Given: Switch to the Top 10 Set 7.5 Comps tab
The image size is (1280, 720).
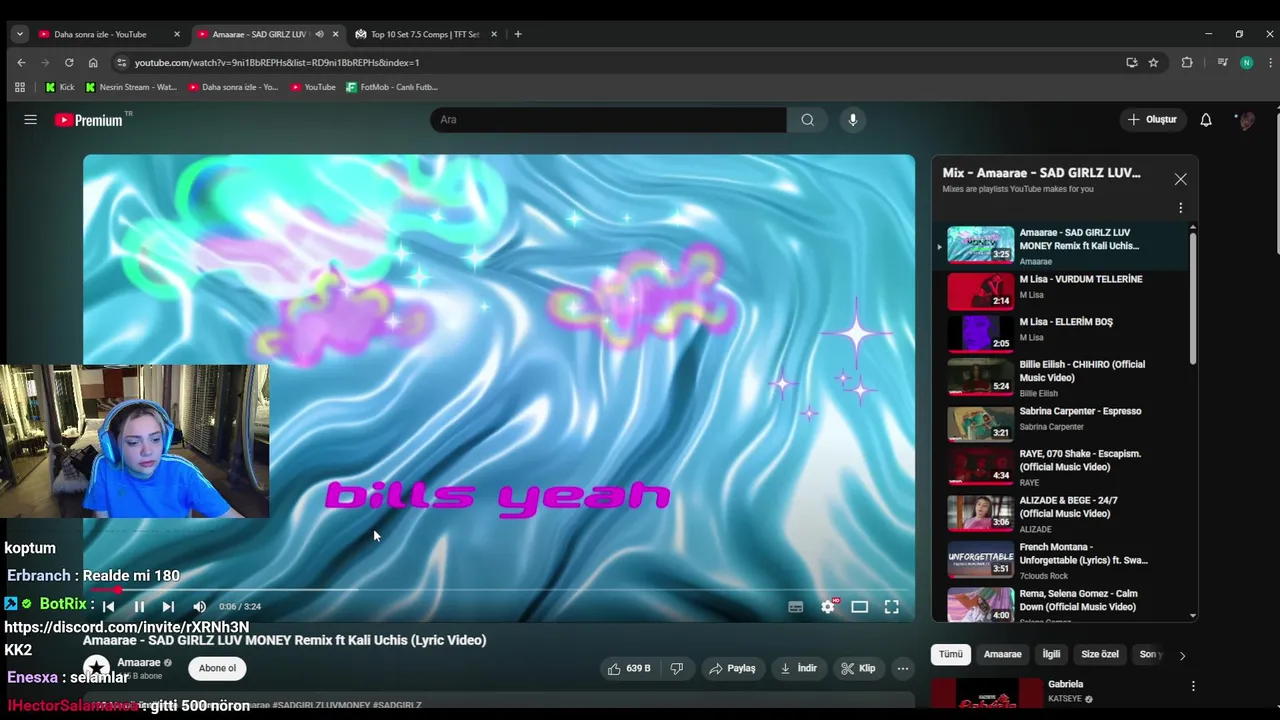Looking at the screenshot, I should tap(424, 34).
